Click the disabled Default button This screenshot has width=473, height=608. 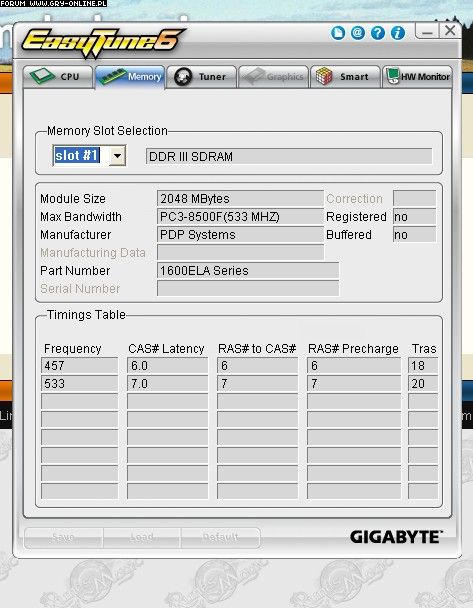(220, 537)
